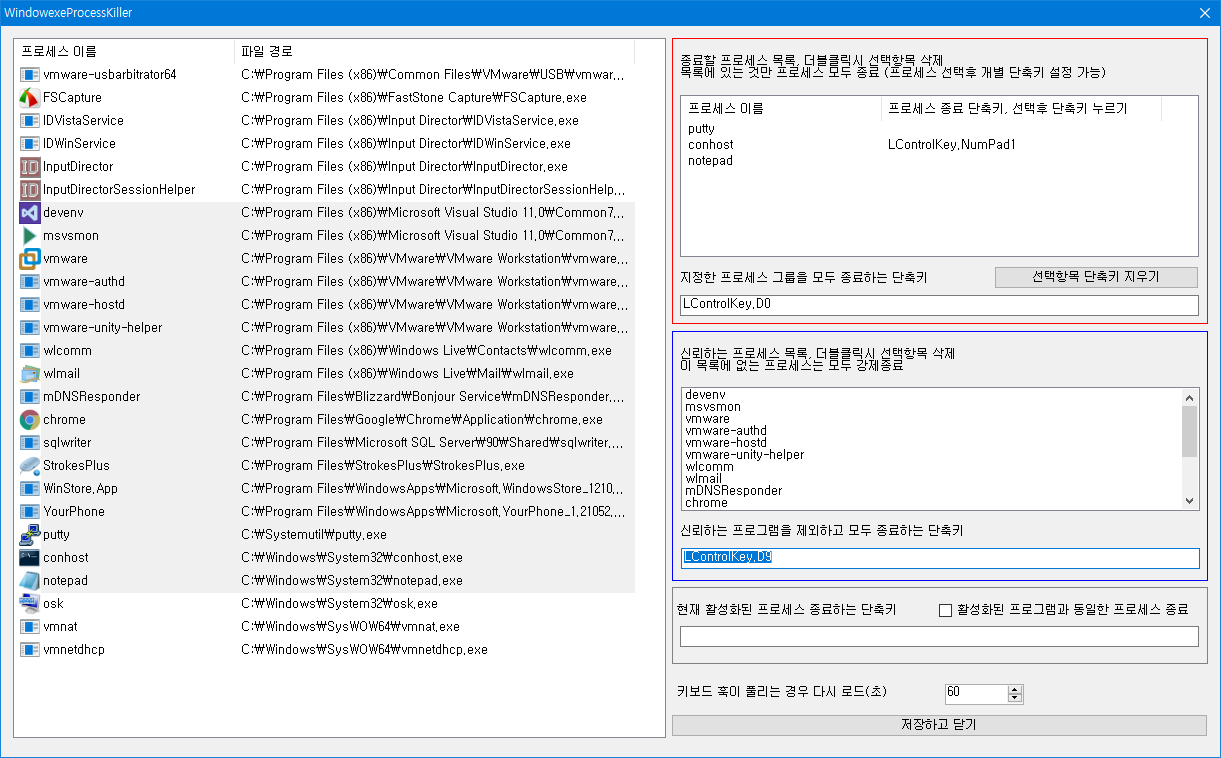Click the vmware-usbarbitrator64 process icon

(29, 75)
